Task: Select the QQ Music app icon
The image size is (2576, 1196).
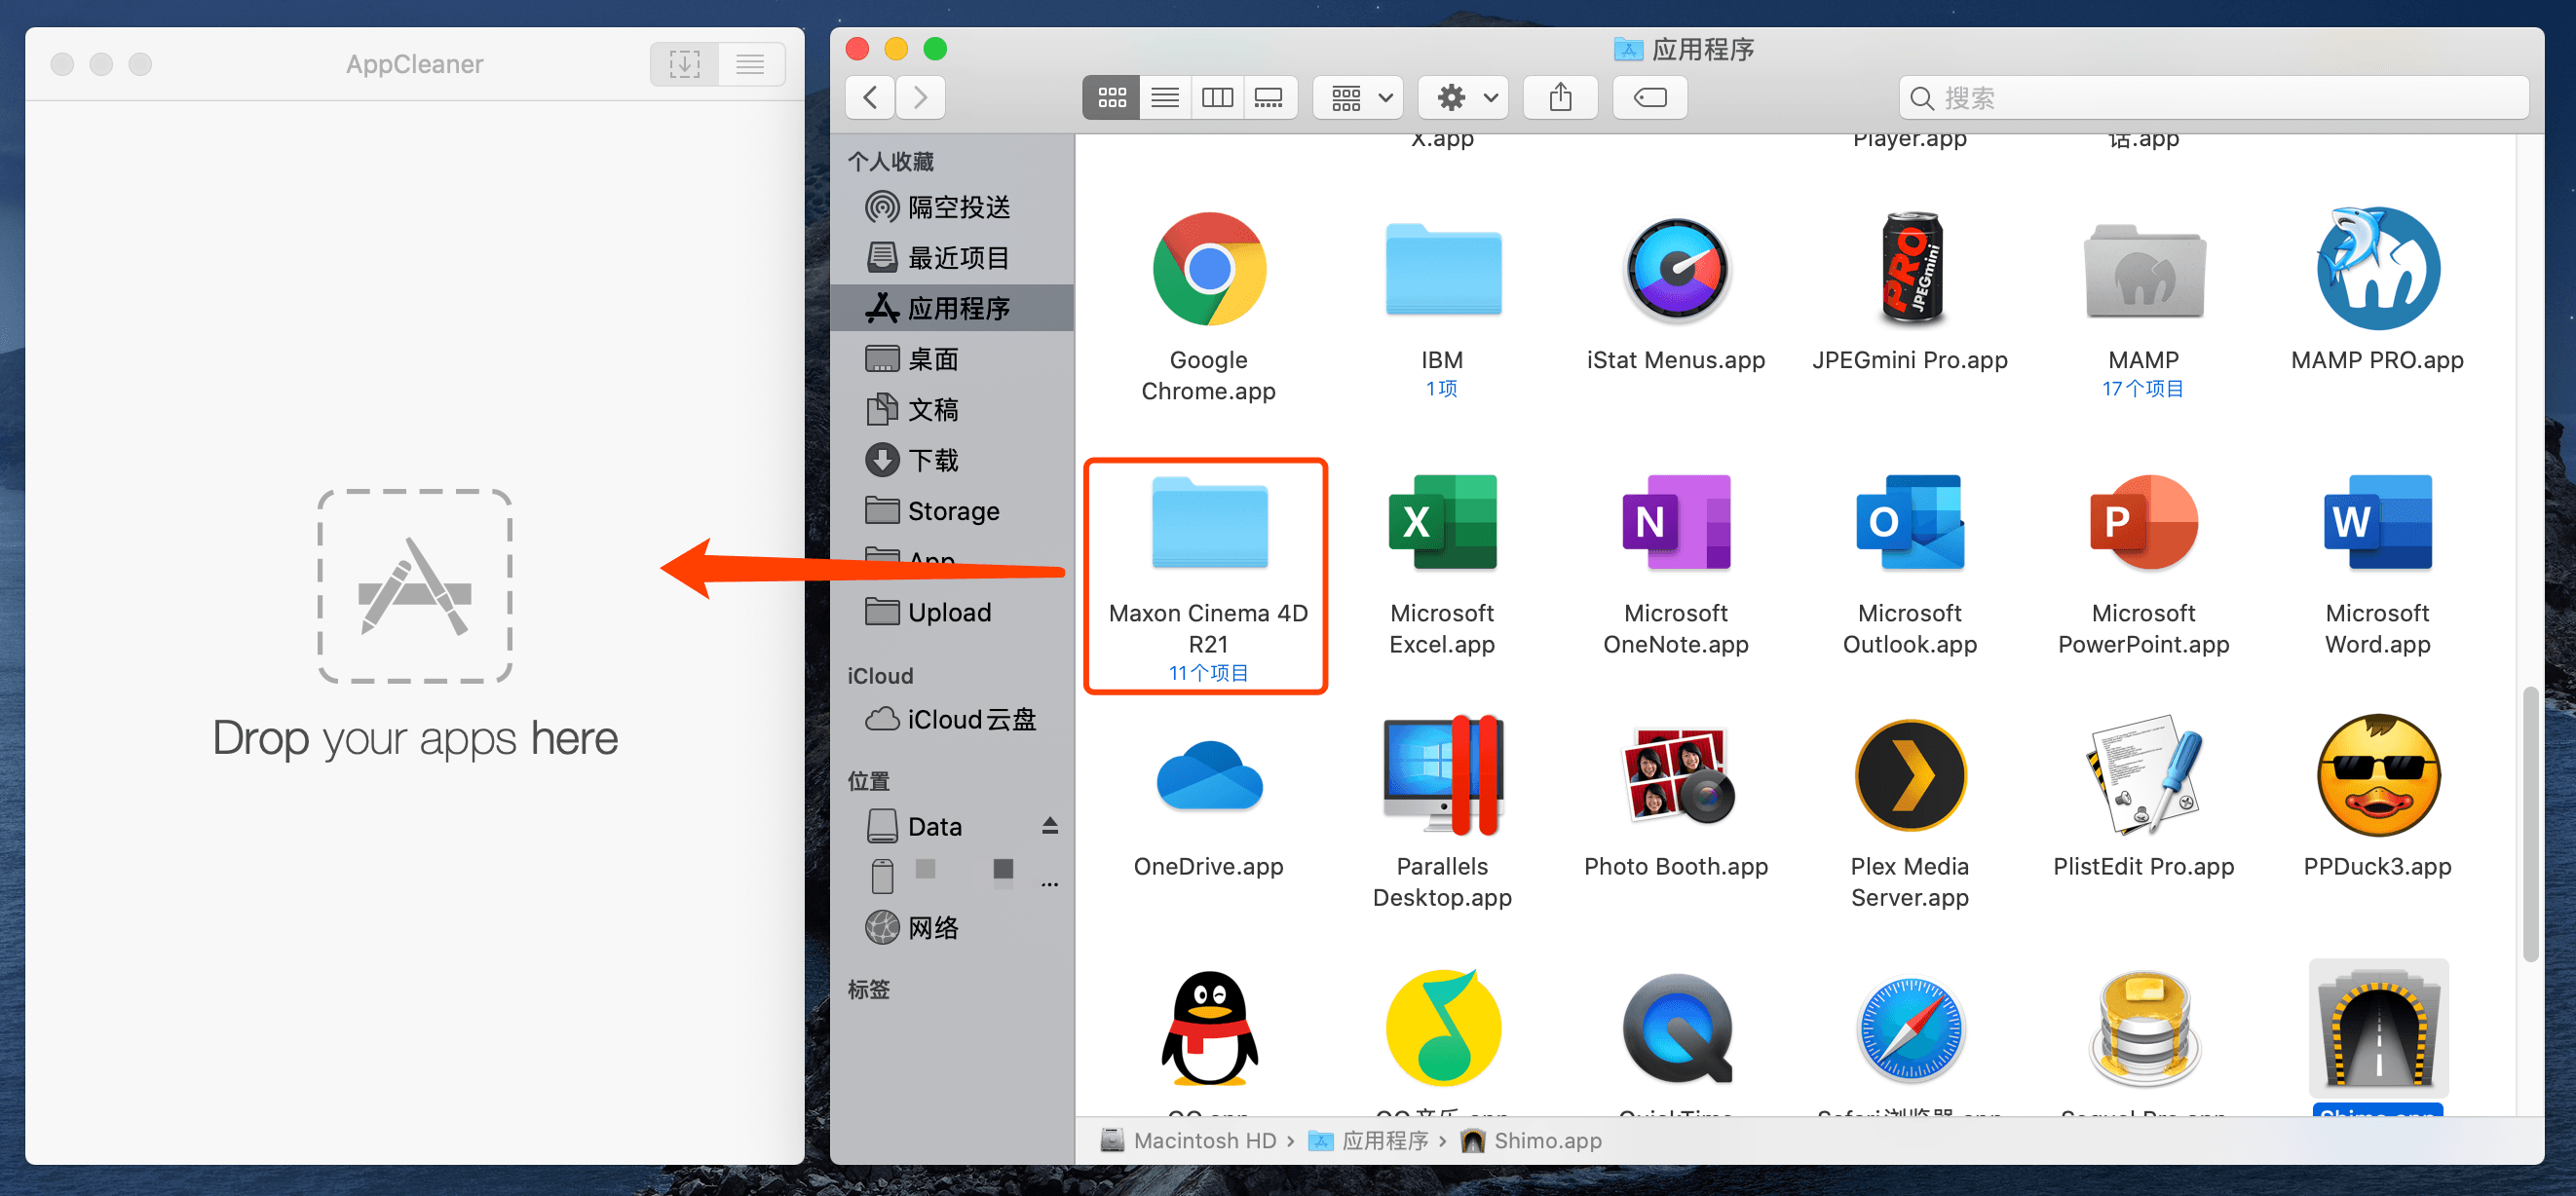Action: (1442, 1028)
